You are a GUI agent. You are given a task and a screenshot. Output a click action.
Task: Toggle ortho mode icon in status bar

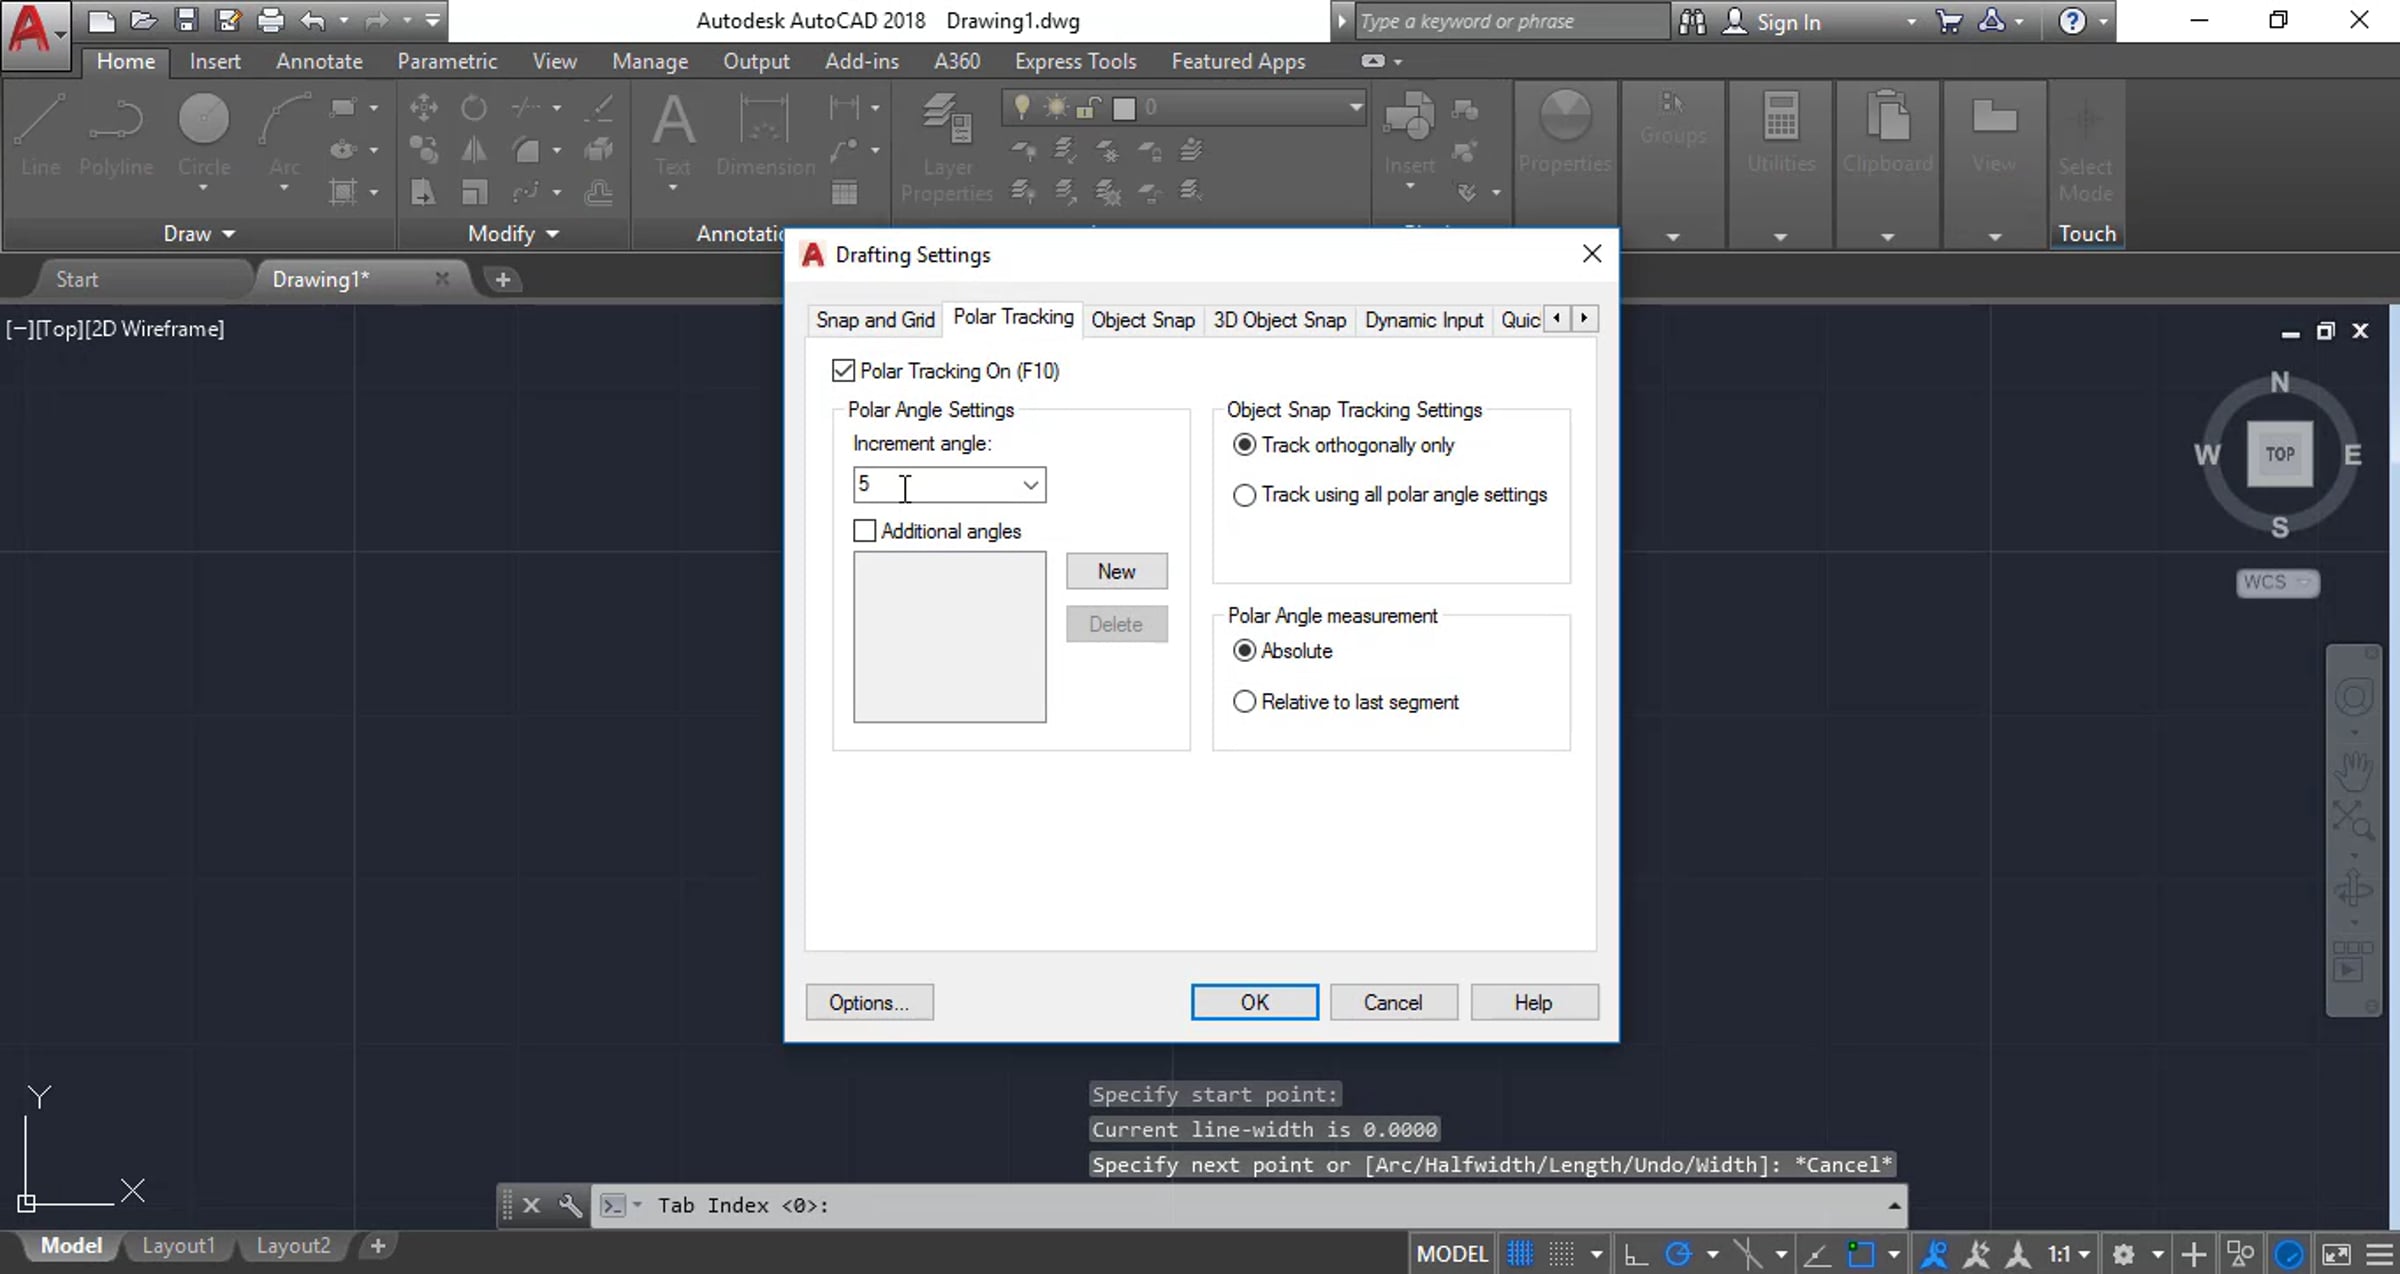1635,1253
